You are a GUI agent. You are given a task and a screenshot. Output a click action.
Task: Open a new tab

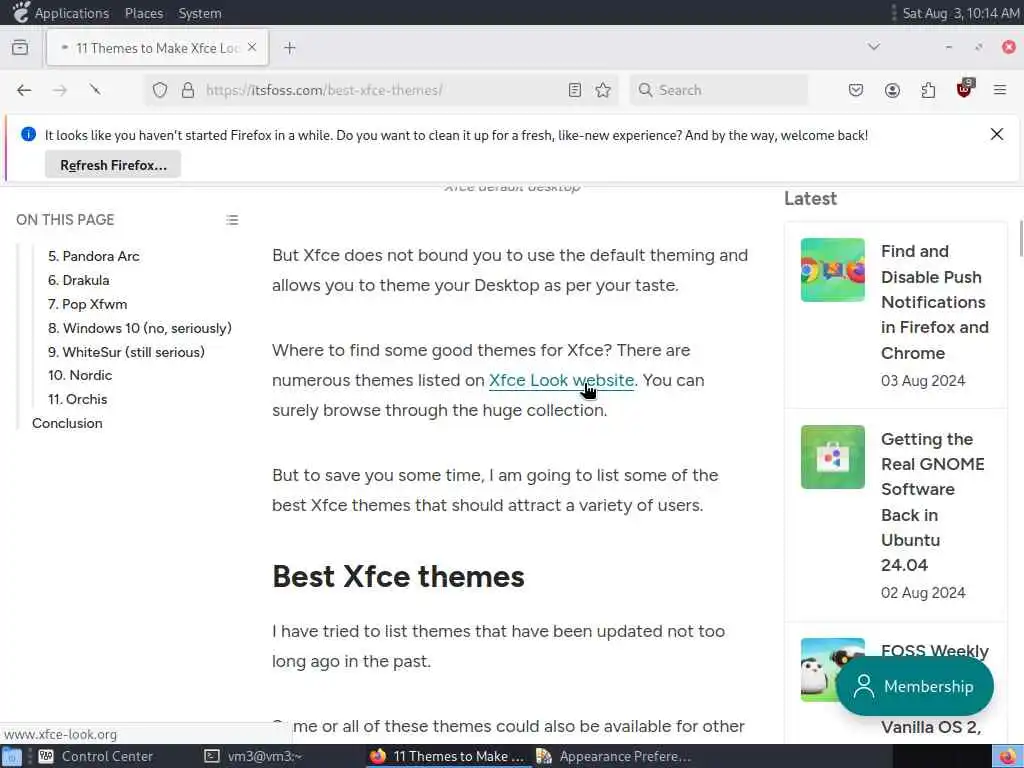click(290, 48)
